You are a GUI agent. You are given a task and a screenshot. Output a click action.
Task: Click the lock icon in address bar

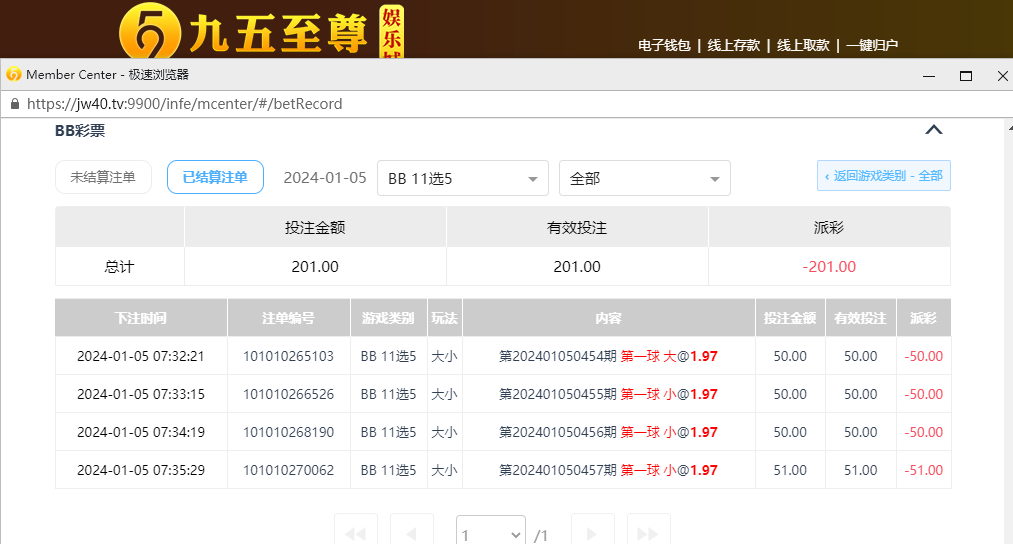click(x=15, y=104)
